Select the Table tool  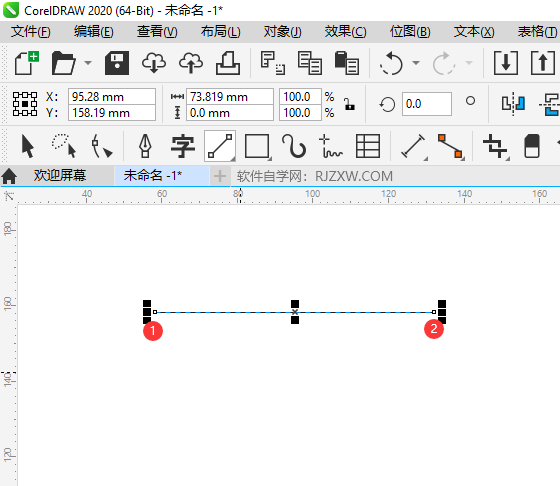click(x=368, y=146)
